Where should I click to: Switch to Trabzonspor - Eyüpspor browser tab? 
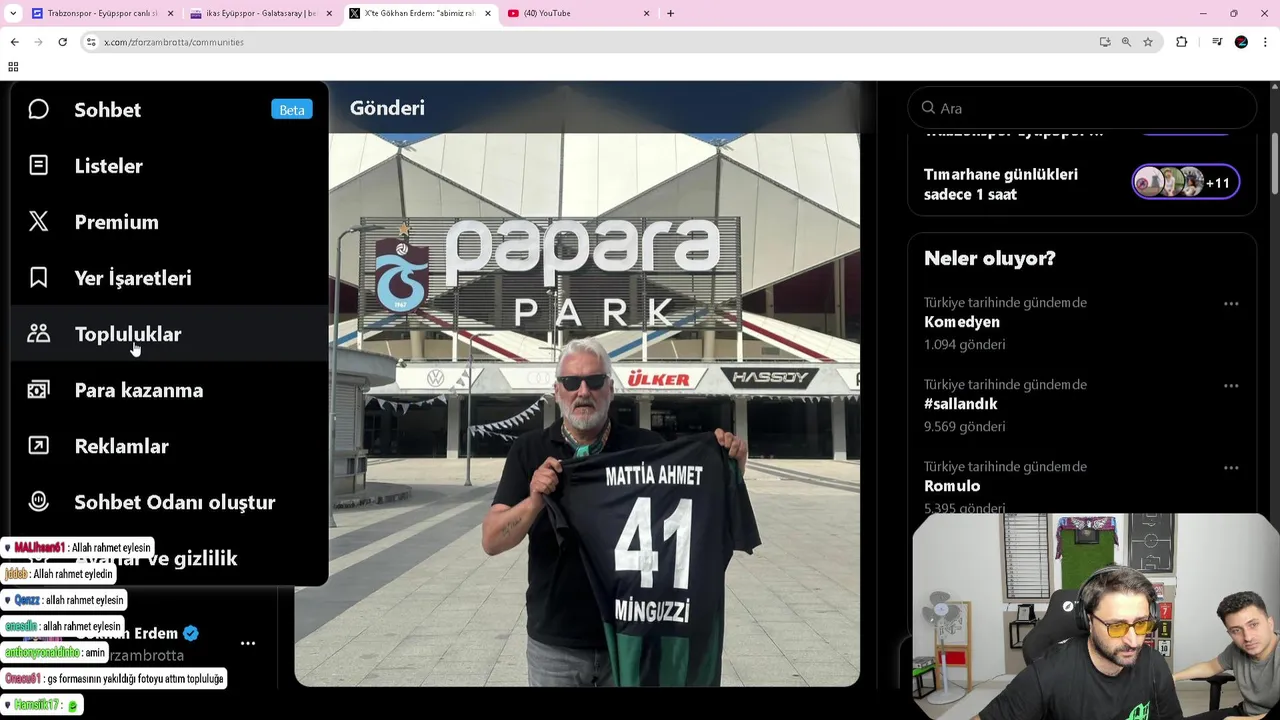(102, 13)
